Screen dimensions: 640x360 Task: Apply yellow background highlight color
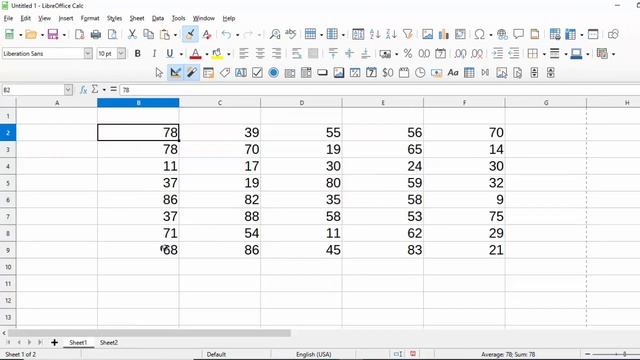tap(217, 53)
